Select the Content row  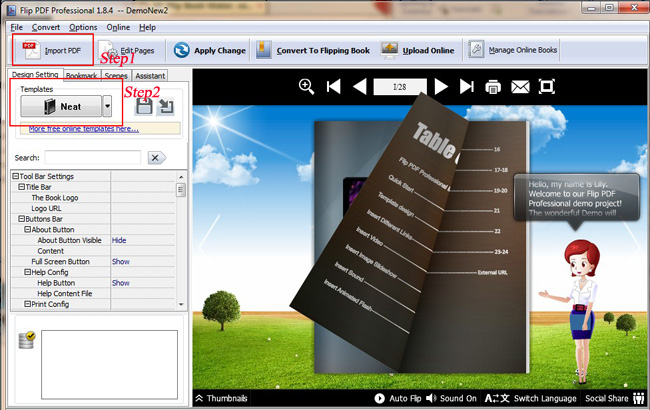pos(93,251)
